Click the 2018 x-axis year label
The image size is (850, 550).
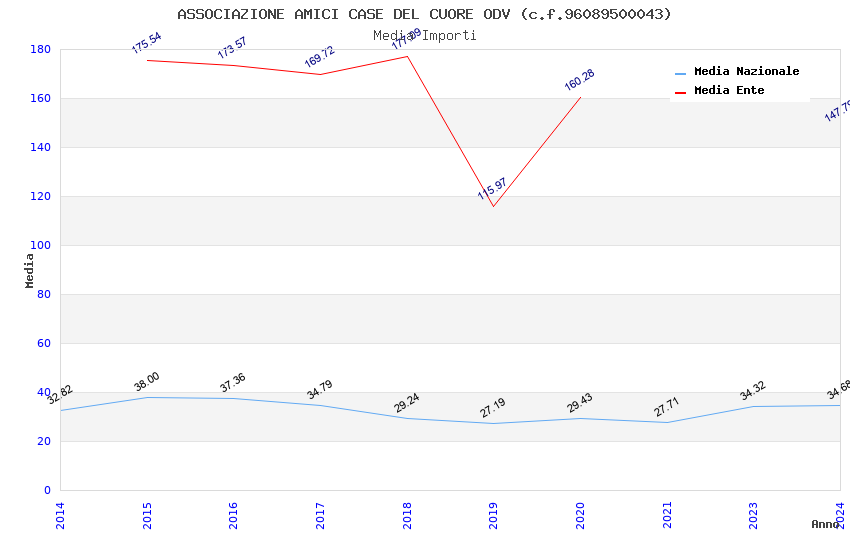tap(407, 515)
